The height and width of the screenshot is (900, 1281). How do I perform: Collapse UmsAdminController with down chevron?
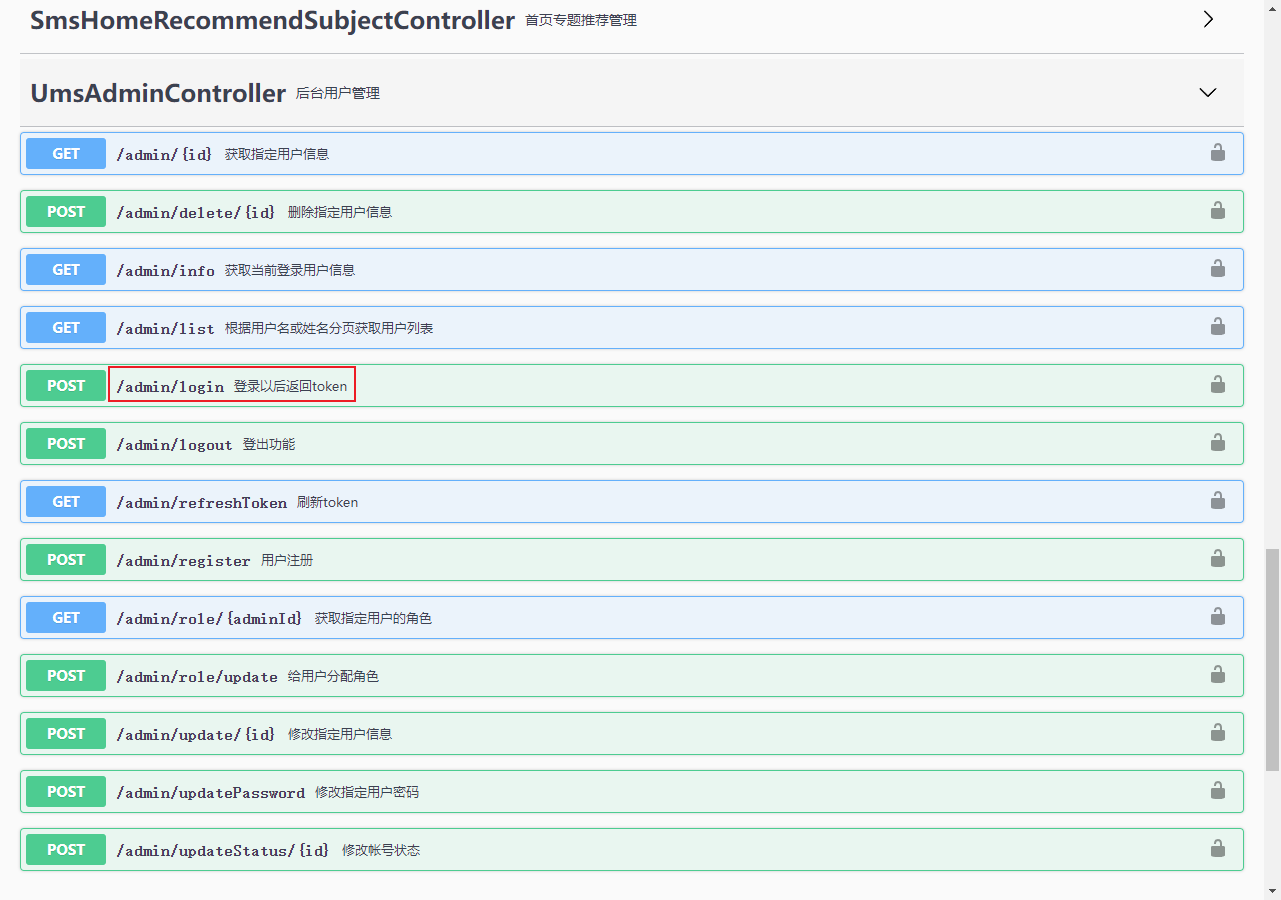tap(1208, 92)
